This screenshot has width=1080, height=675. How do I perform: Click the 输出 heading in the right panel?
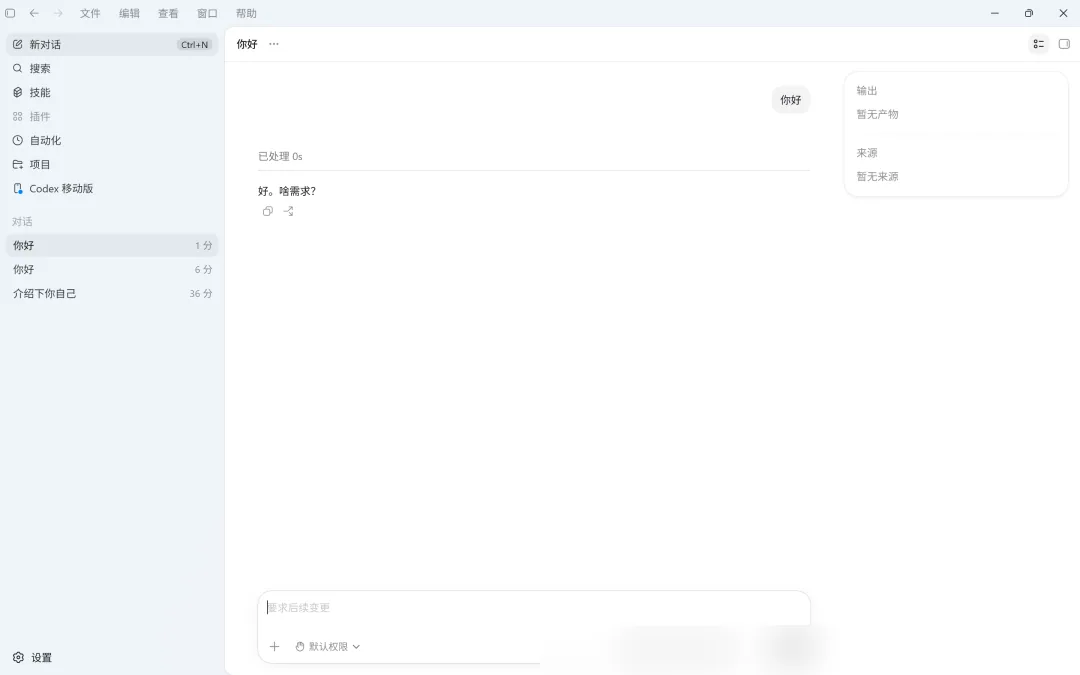pyautogui.click(x=867, y=90)
